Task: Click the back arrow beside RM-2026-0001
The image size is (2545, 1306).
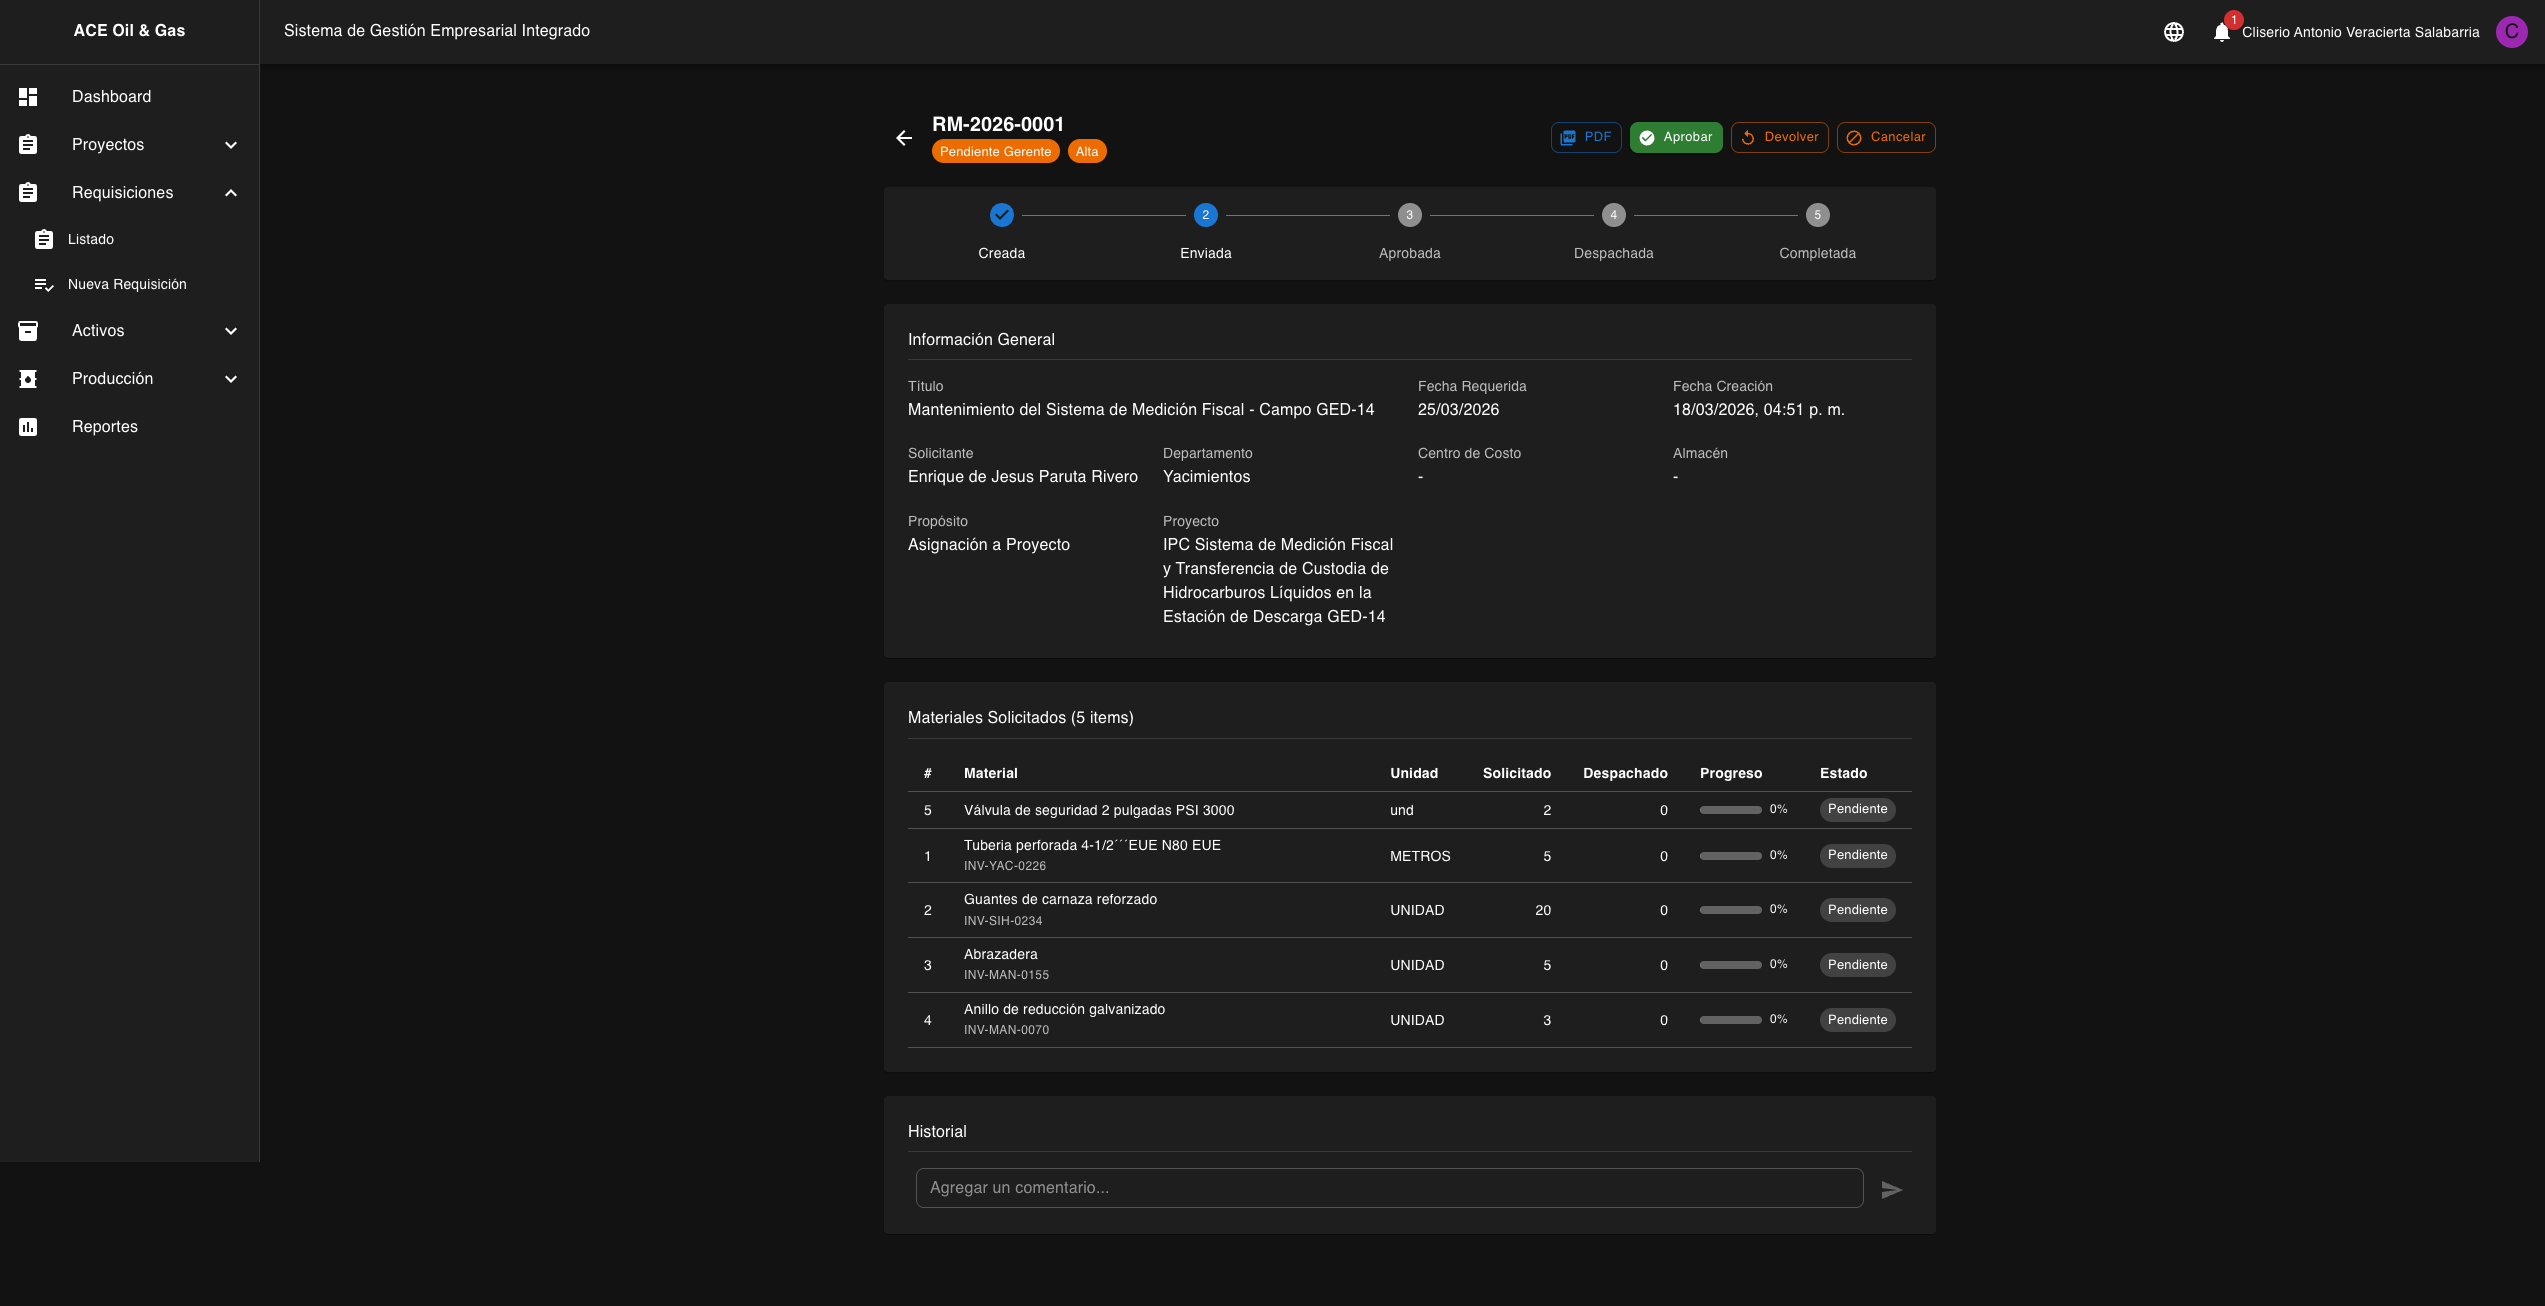Action: coord(904,138)
